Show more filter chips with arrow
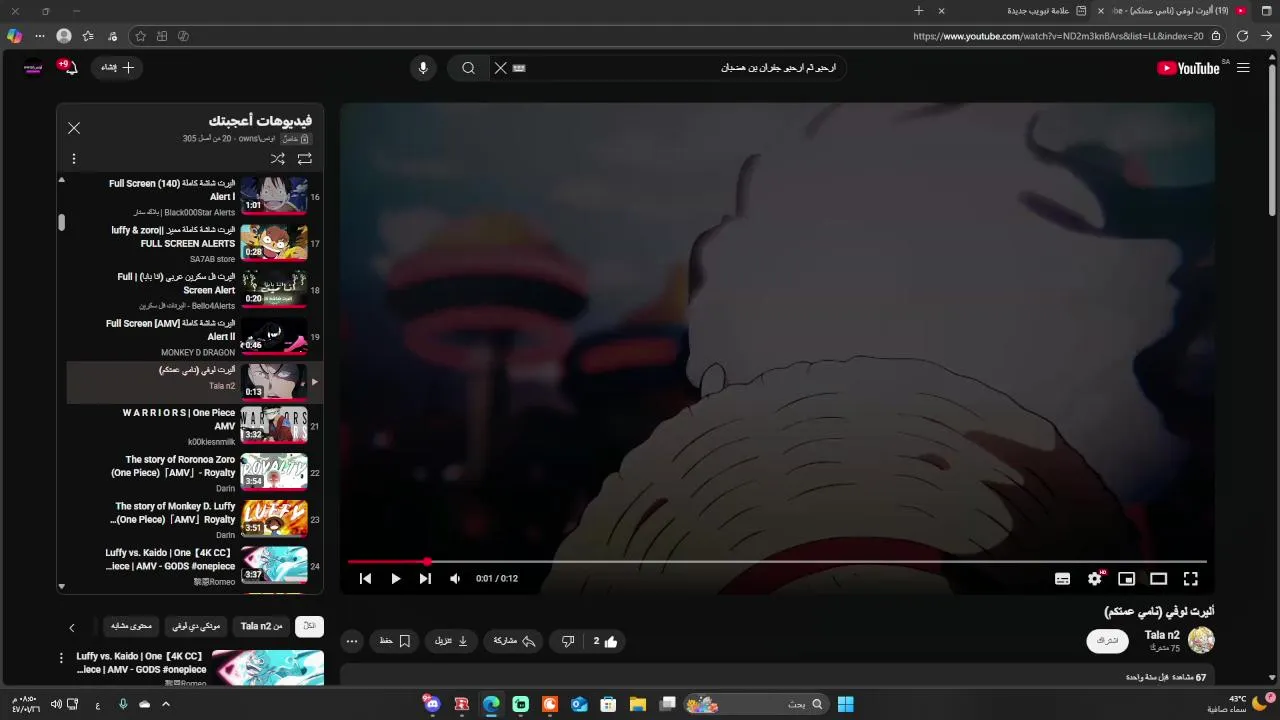 pos(71,627)
